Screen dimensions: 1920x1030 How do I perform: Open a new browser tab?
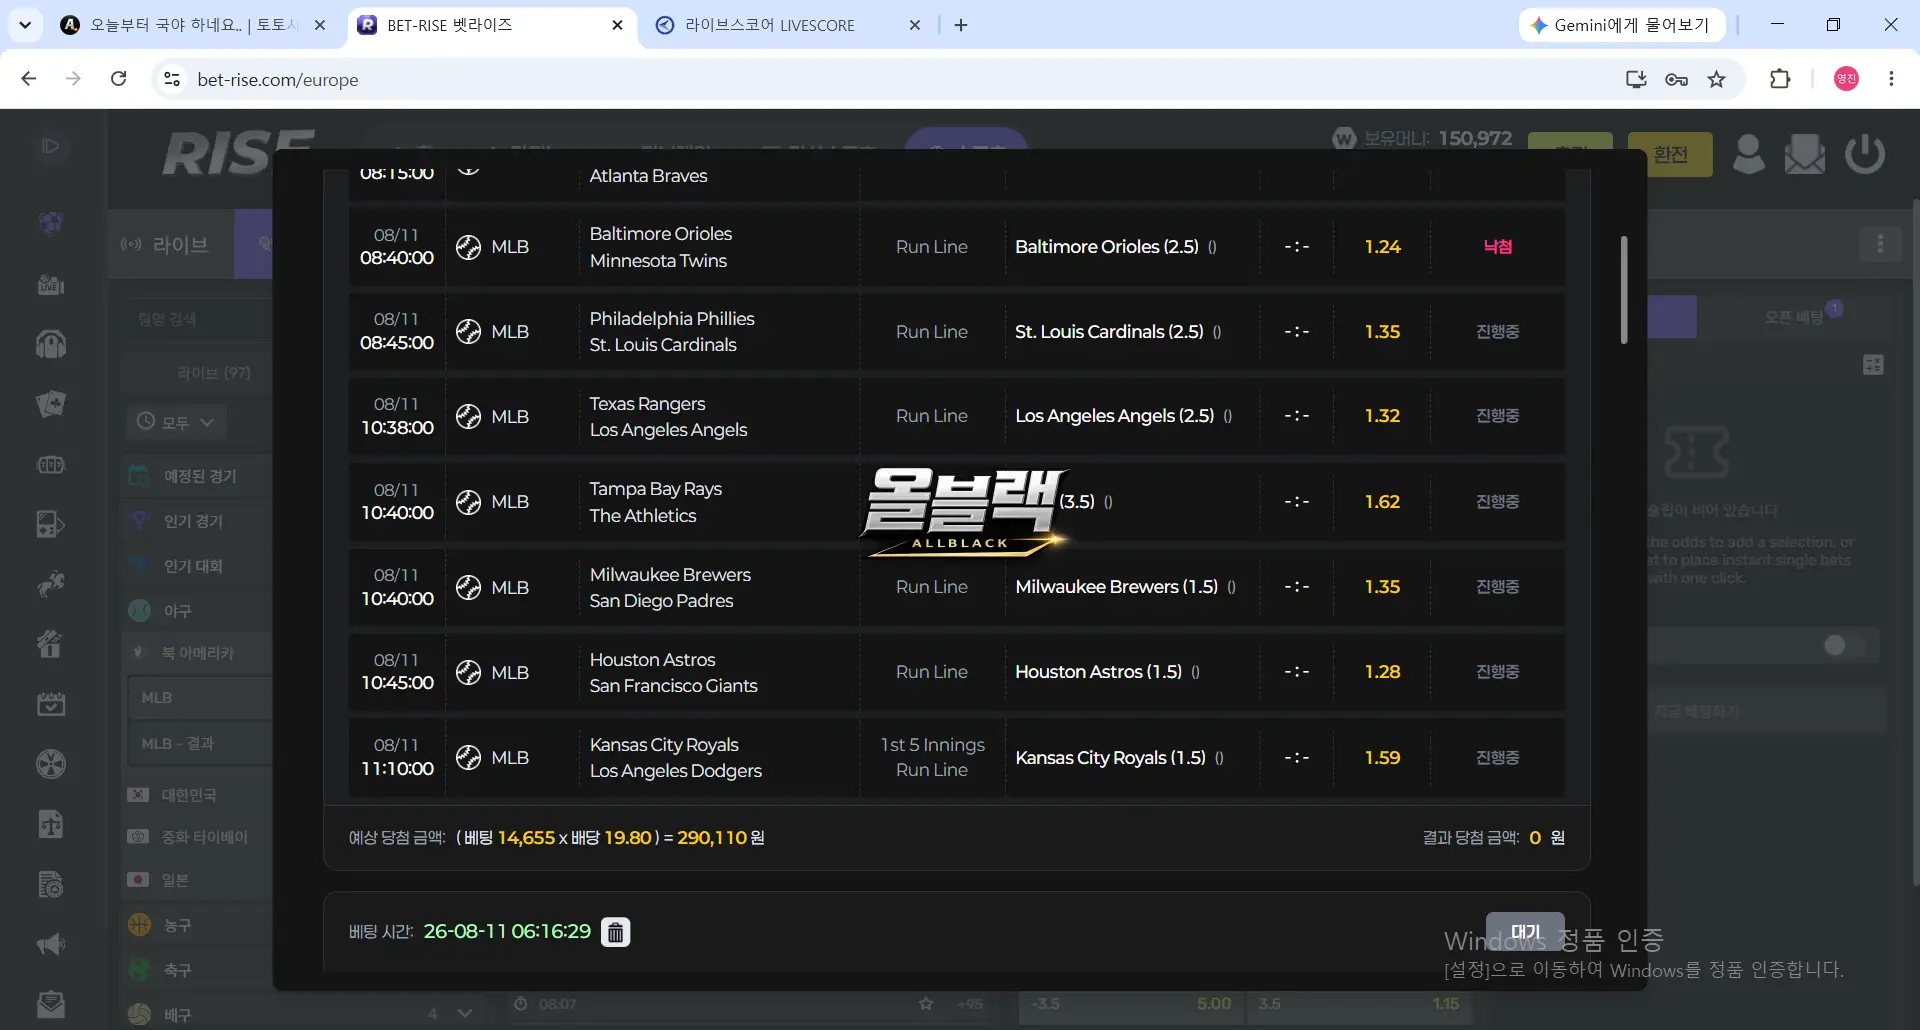tap(961, 25)
